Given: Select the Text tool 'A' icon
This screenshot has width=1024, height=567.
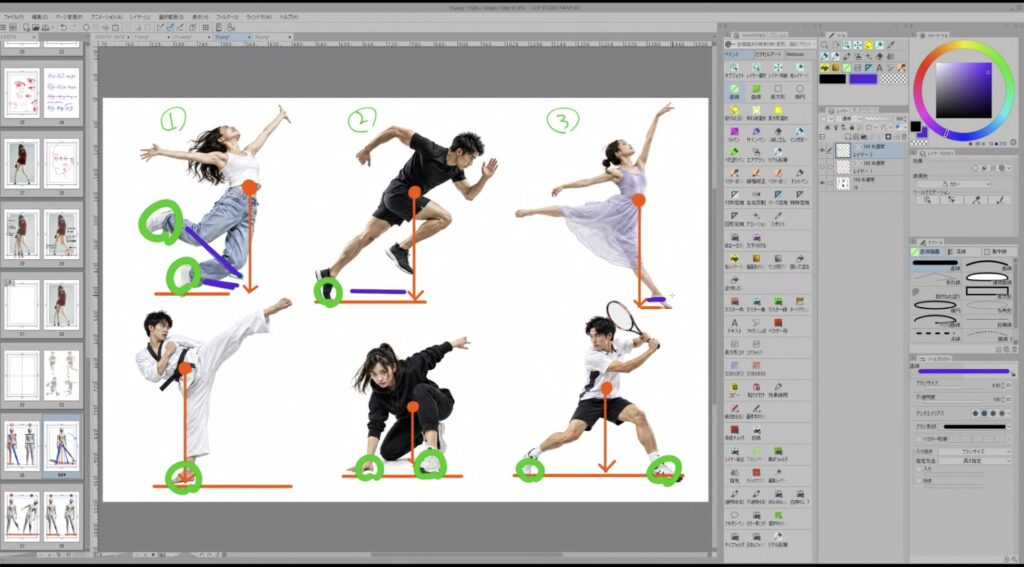Looking at the screenshot, I should [x=880, y=68].
